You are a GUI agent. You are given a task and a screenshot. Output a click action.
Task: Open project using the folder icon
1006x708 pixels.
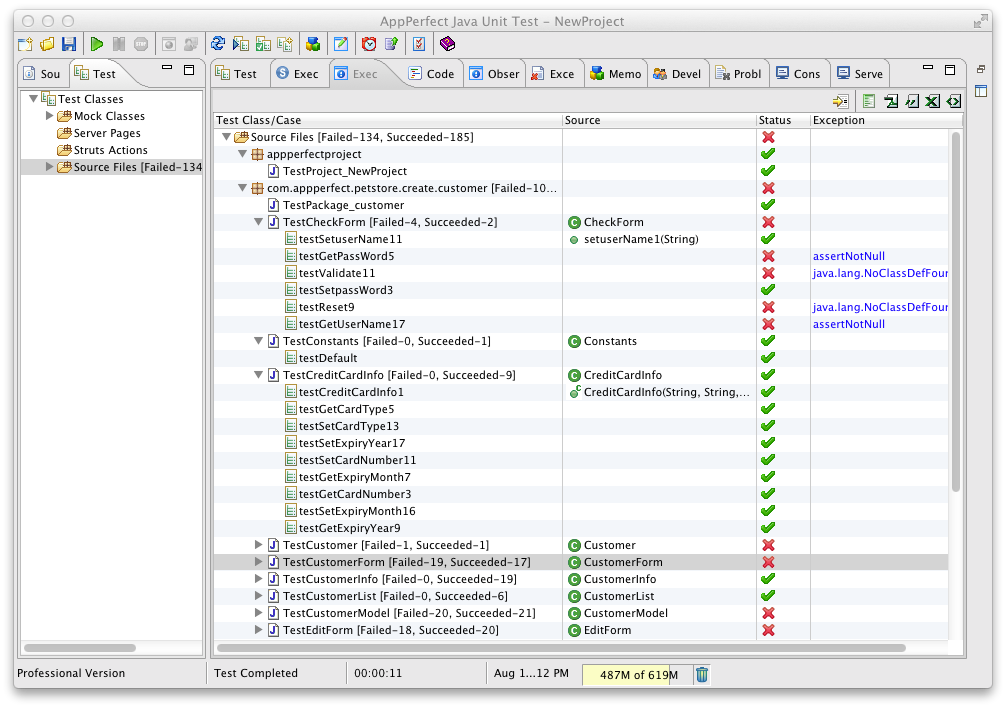coord(47,44)
